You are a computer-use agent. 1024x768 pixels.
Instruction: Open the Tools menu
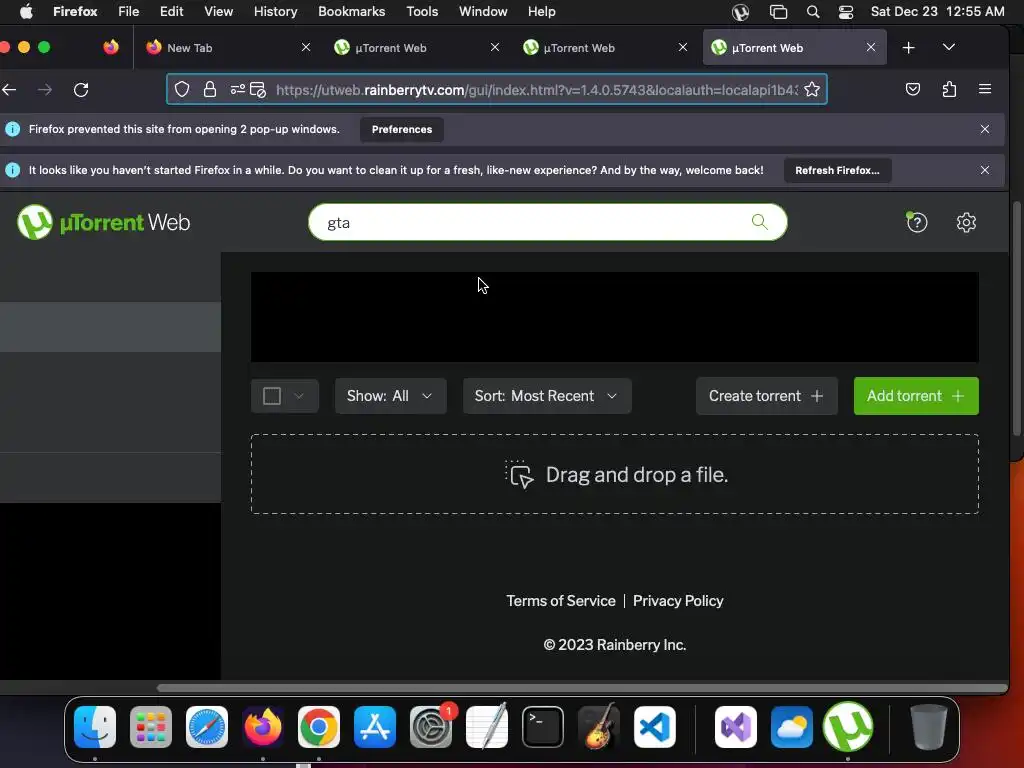(x=422, y=11)
